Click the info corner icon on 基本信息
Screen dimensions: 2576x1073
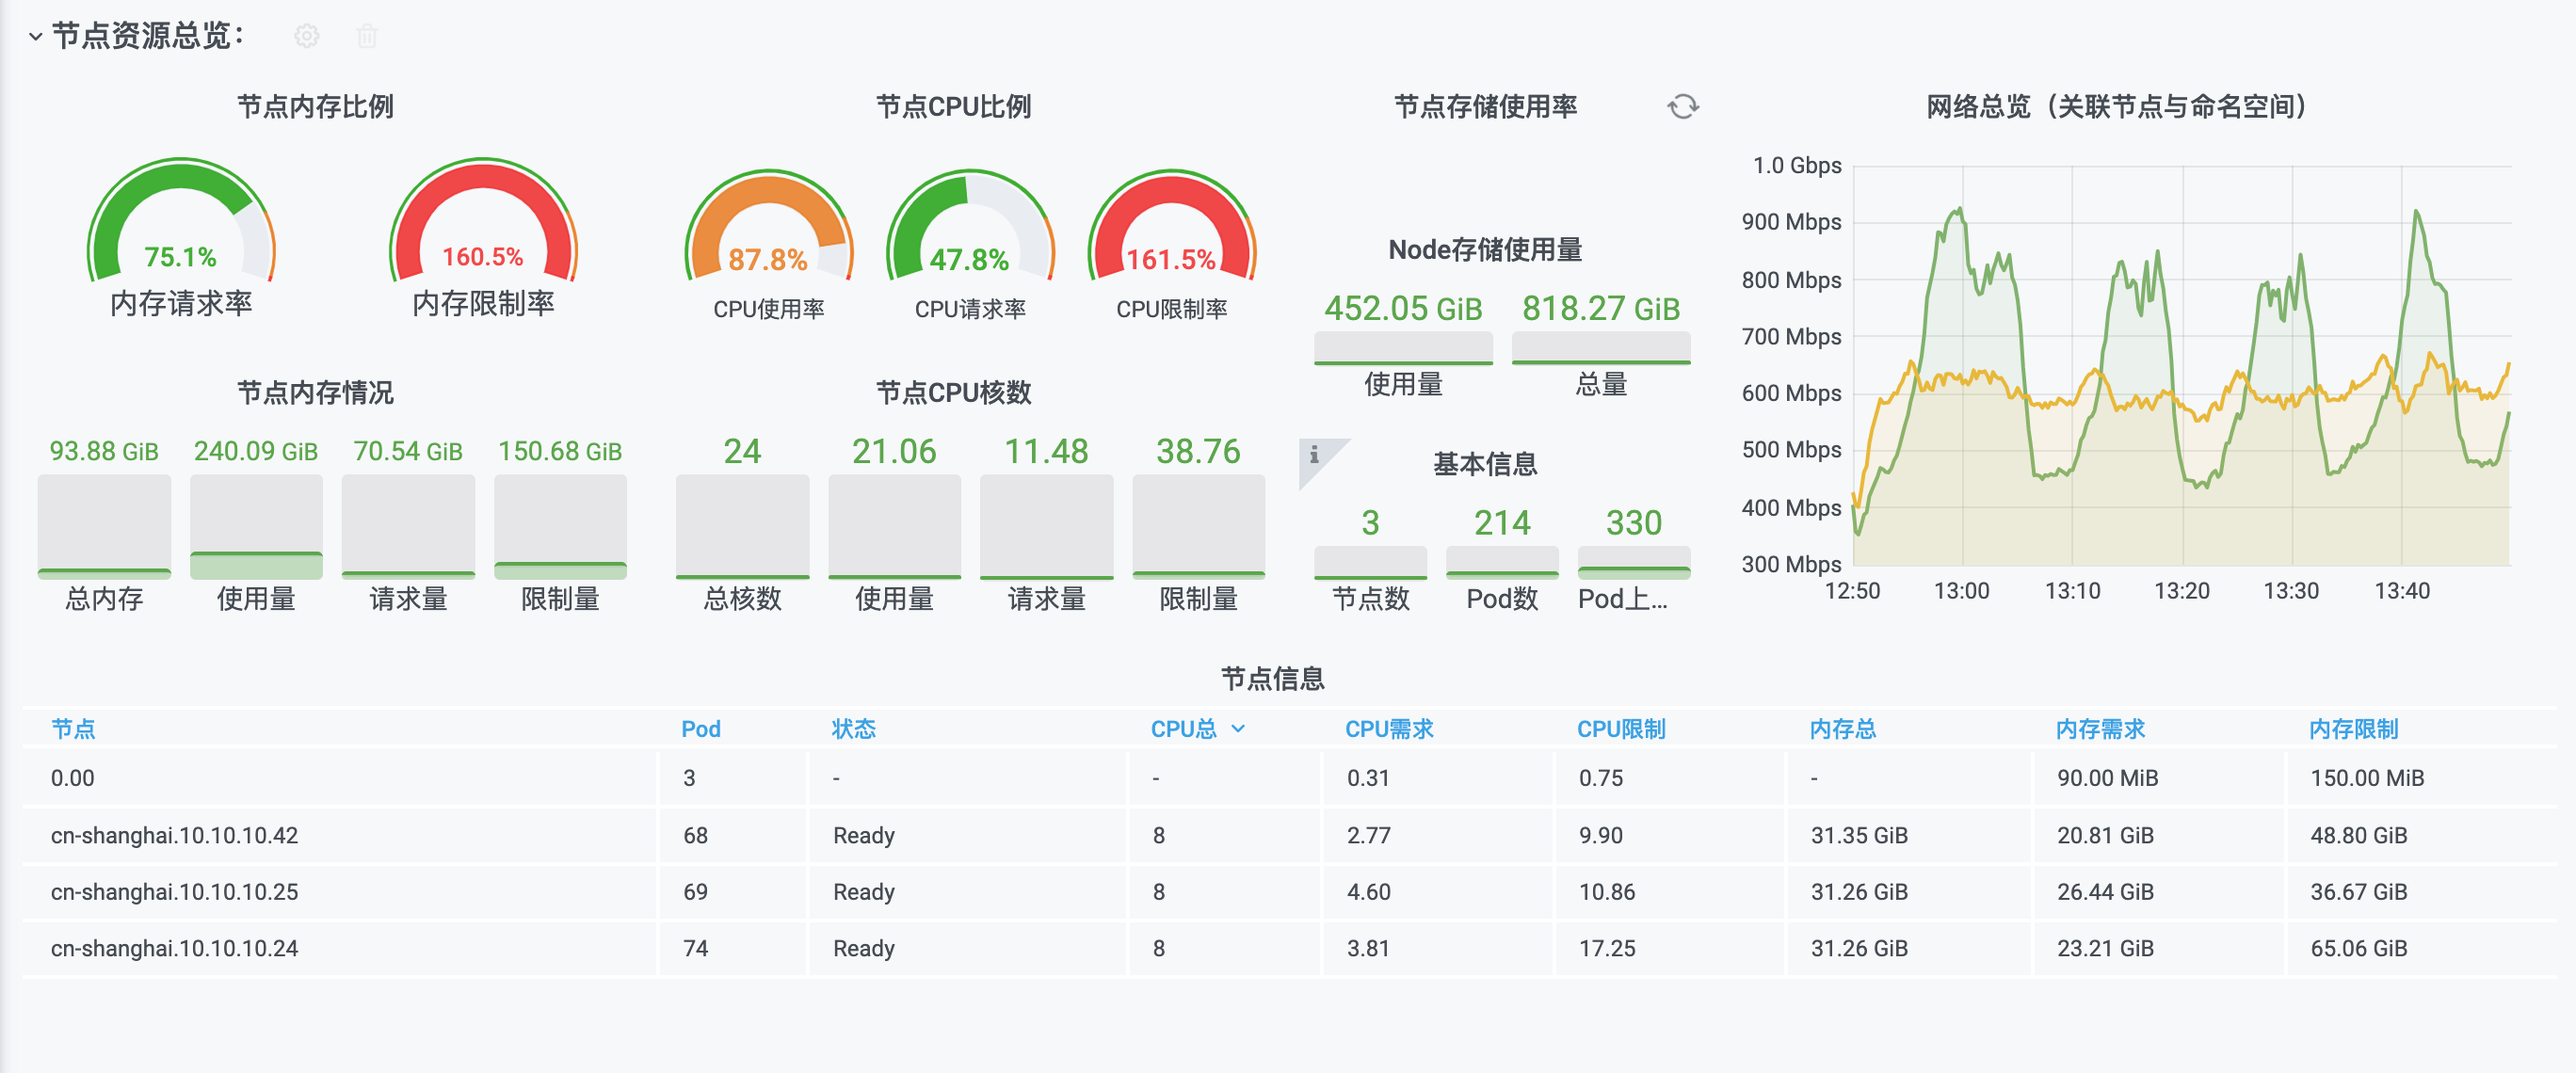tap(1313, 454)
